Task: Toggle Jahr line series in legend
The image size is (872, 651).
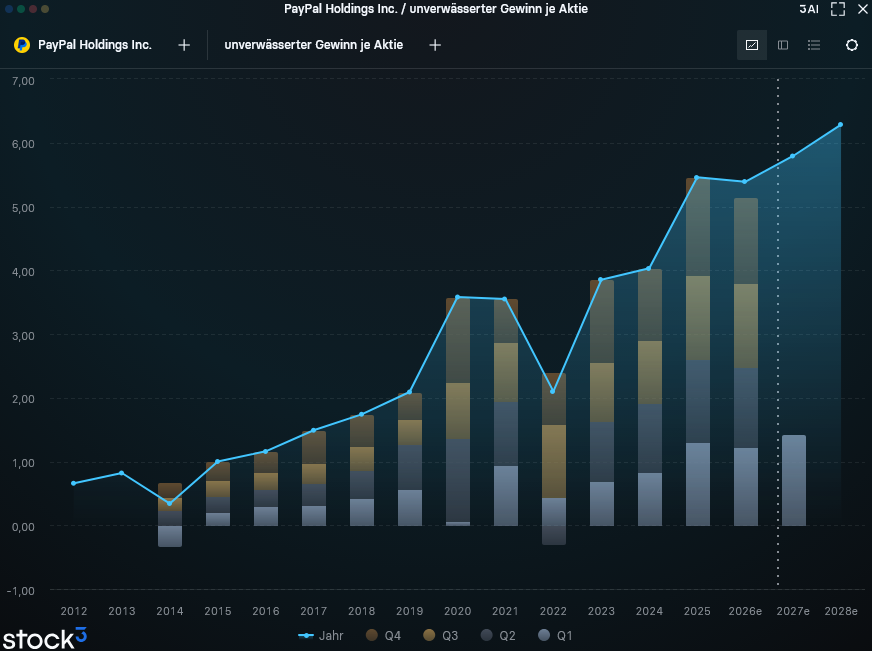Action: coord(321,635)
